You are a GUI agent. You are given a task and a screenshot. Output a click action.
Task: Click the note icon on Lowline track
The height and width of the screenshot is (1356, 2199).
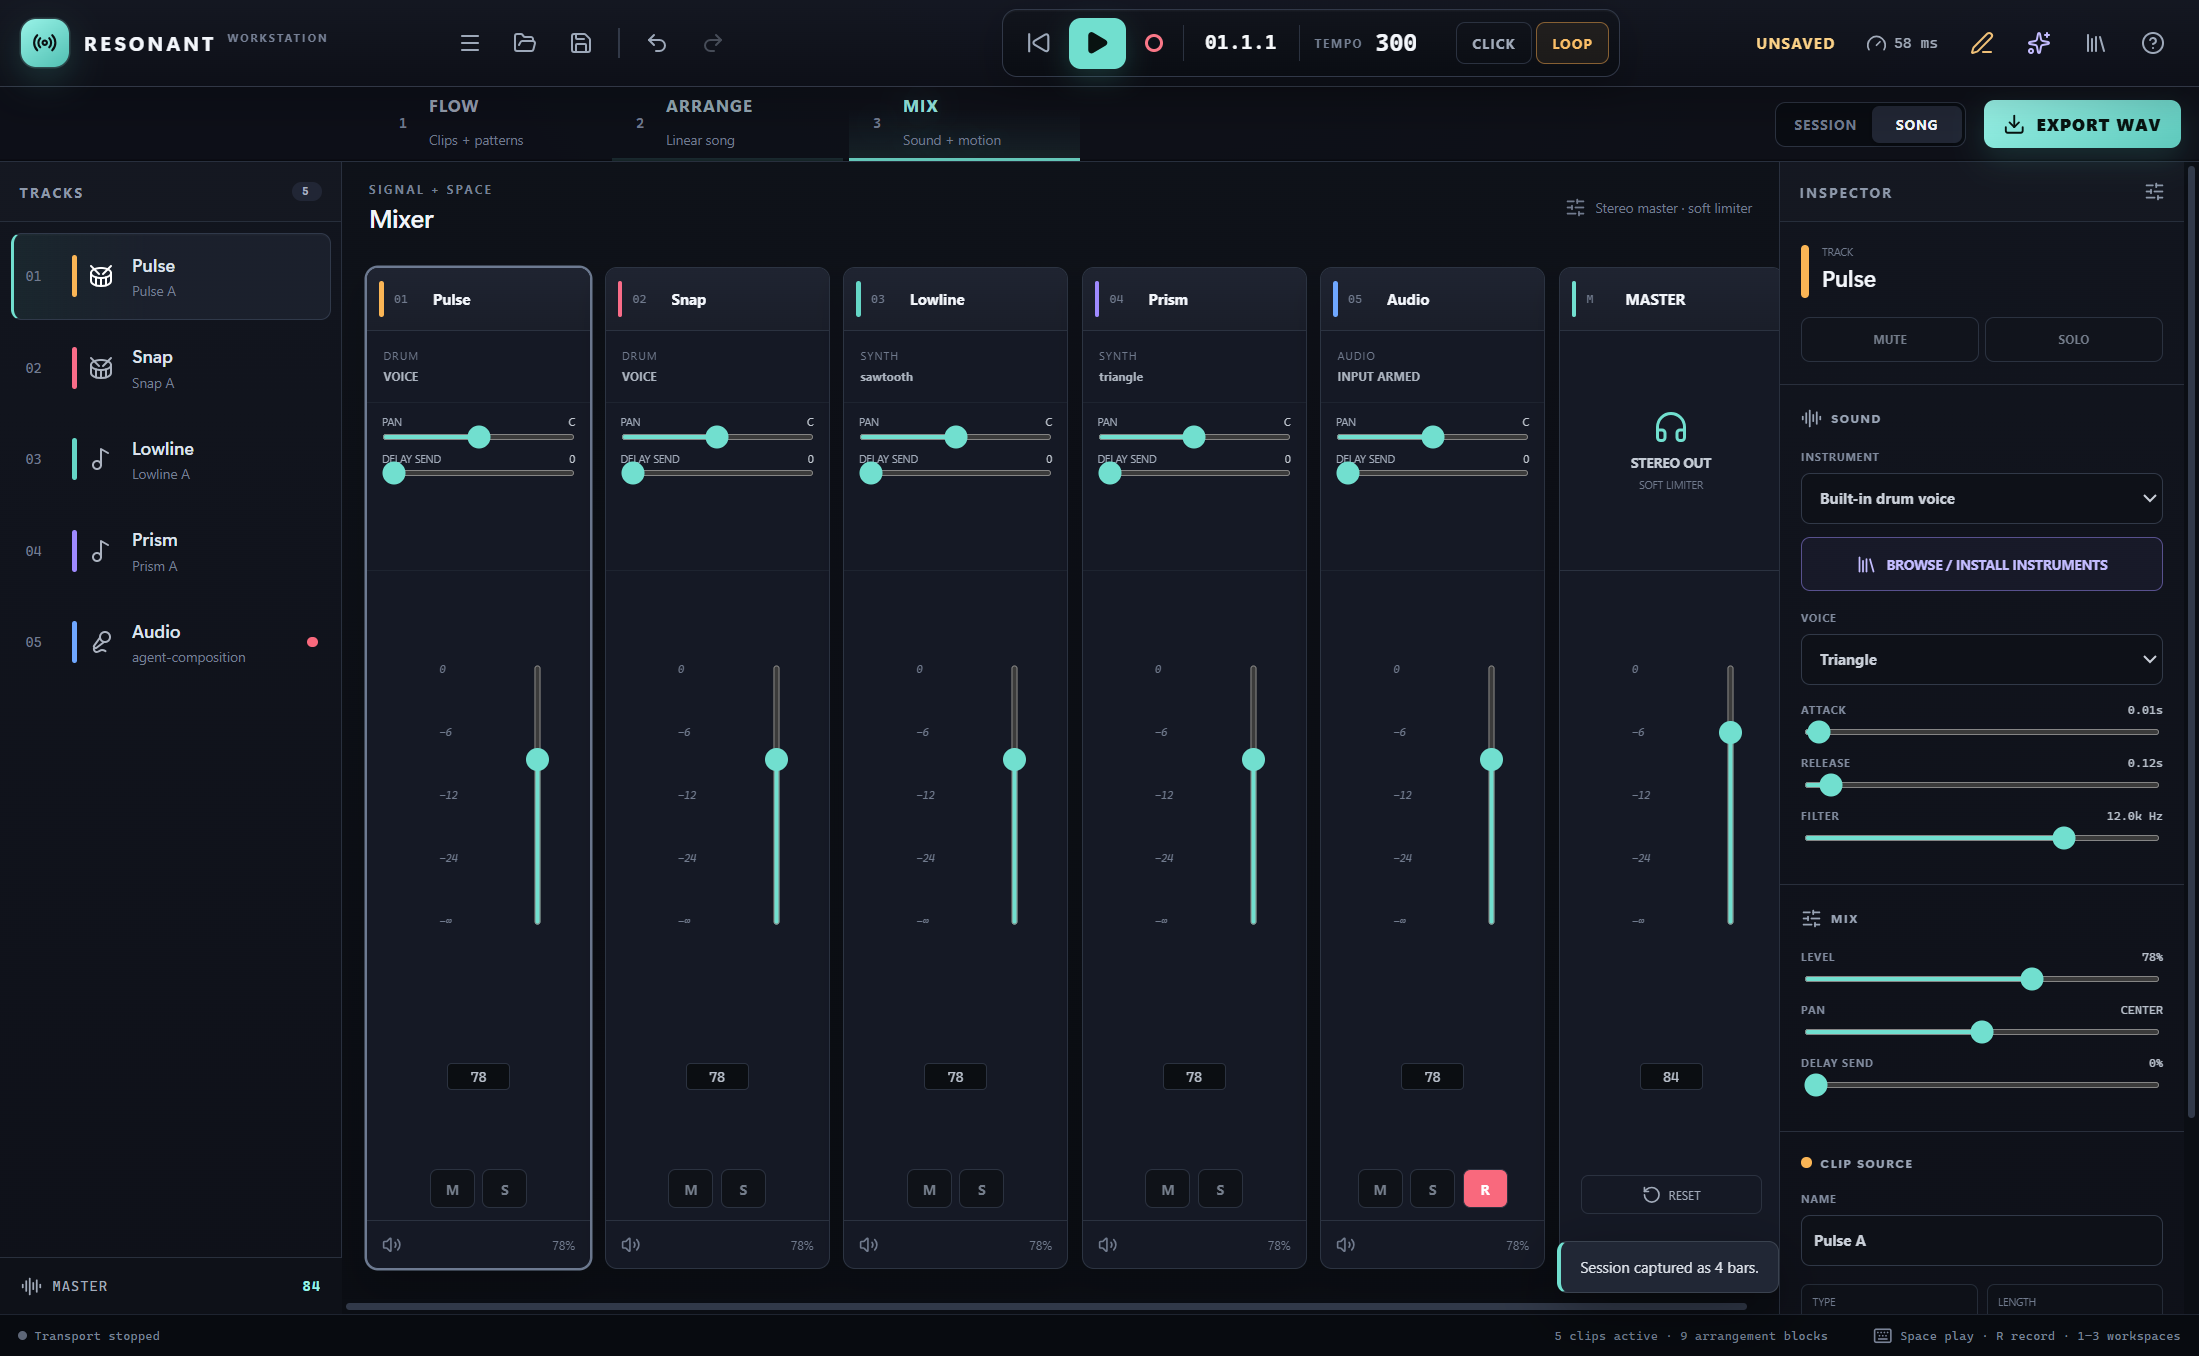coord(101,459)
